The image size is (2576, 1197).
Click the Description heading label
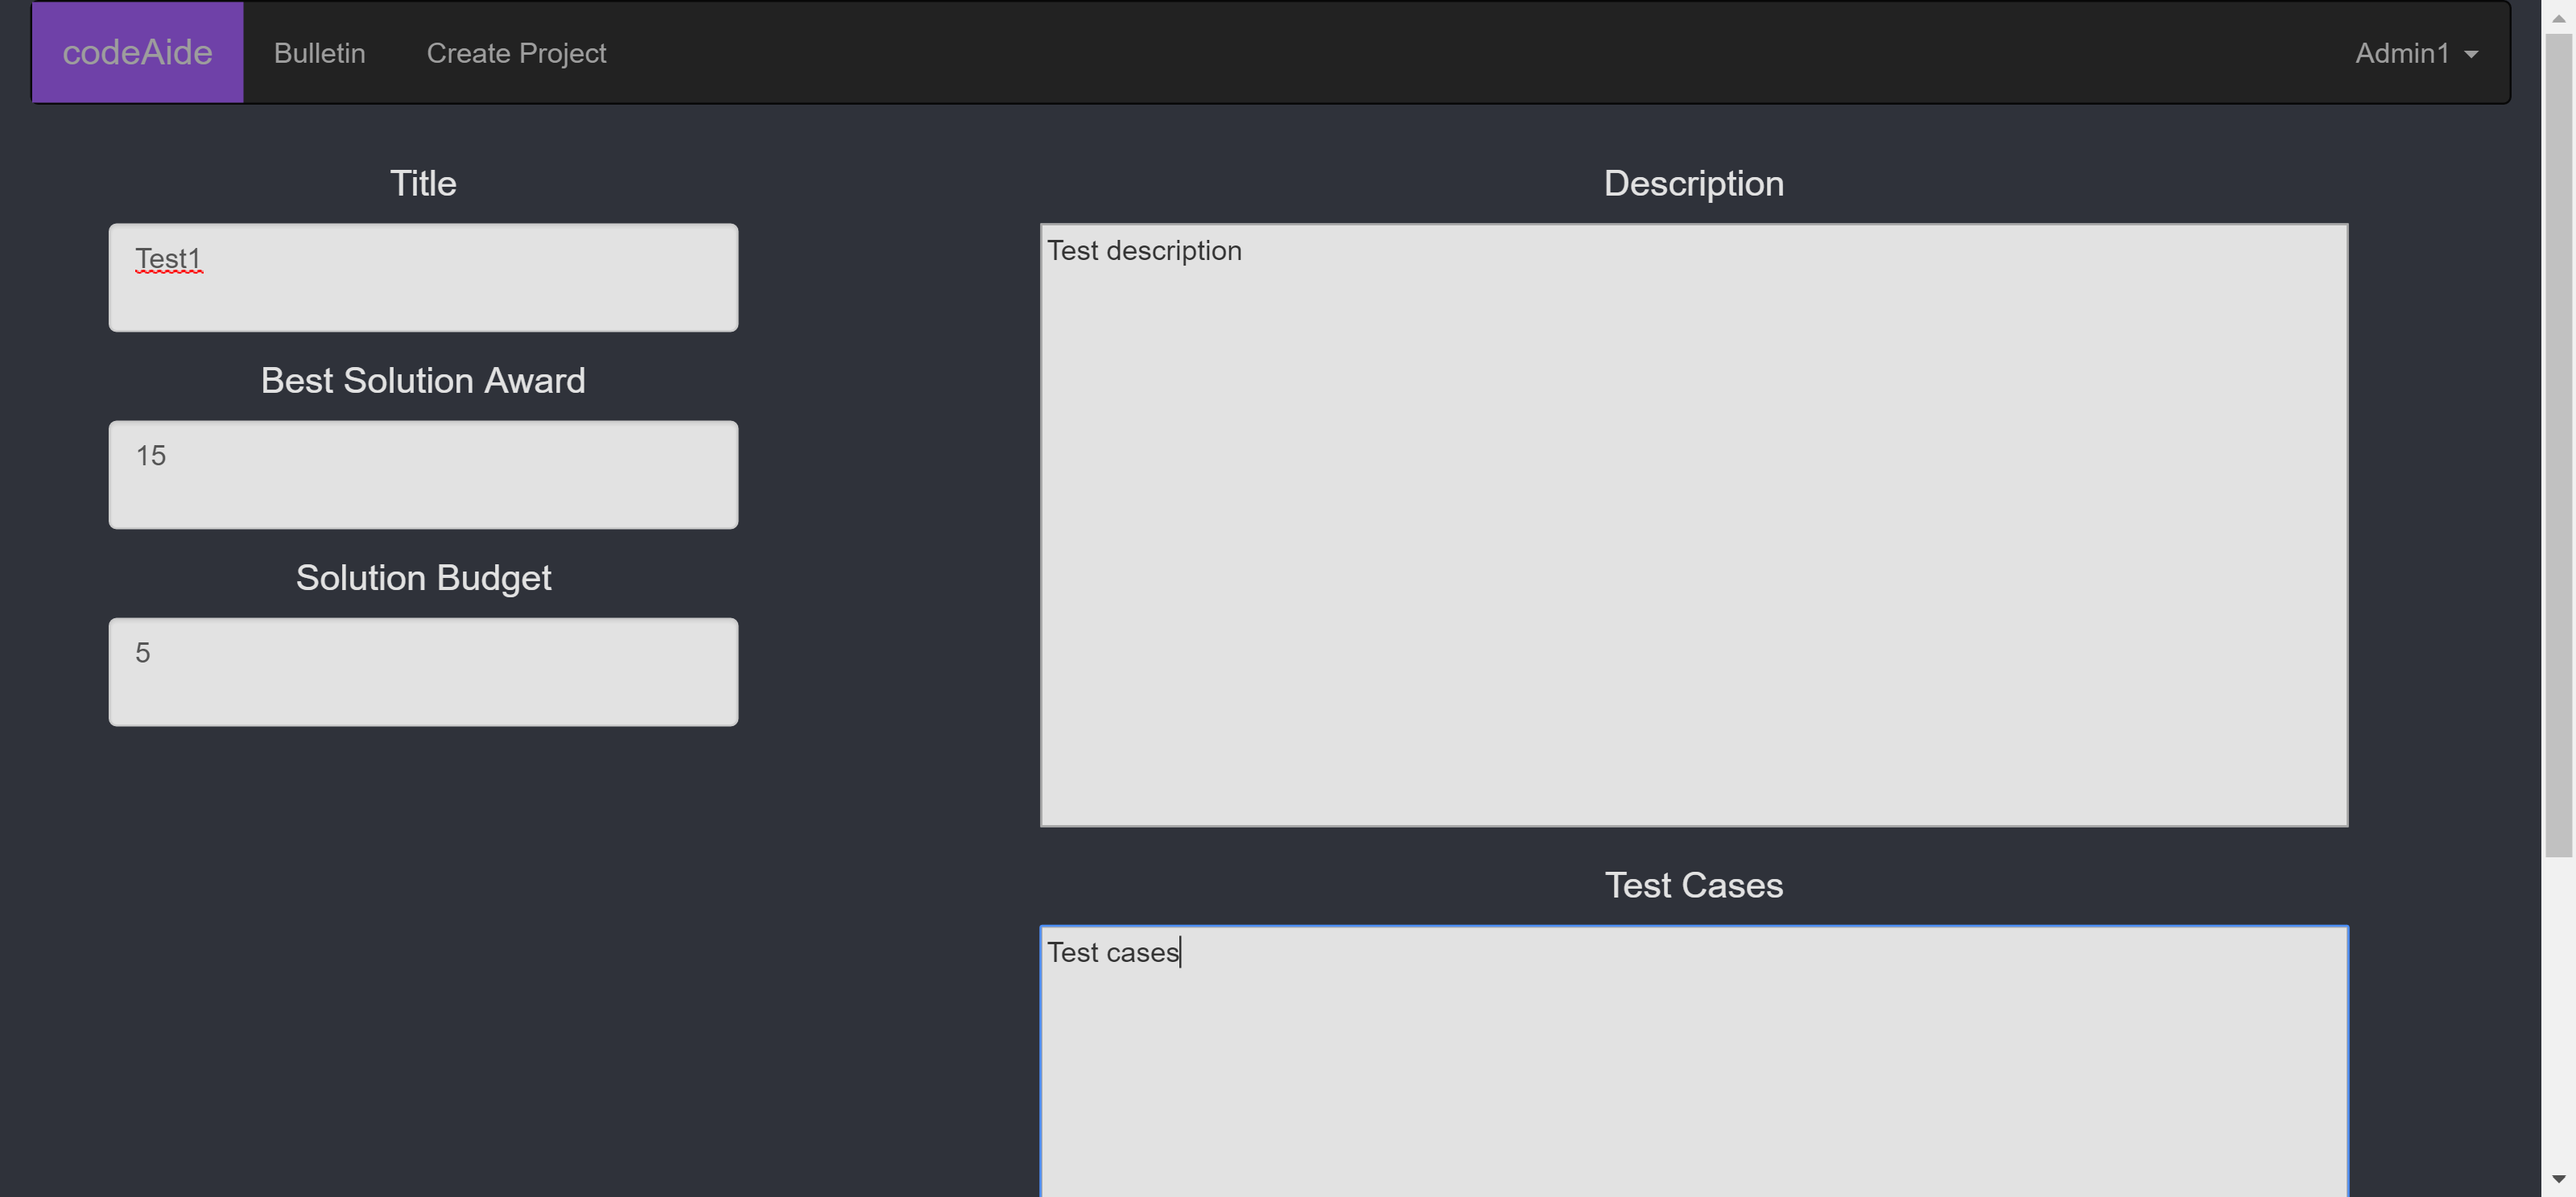pos(1693,183)
